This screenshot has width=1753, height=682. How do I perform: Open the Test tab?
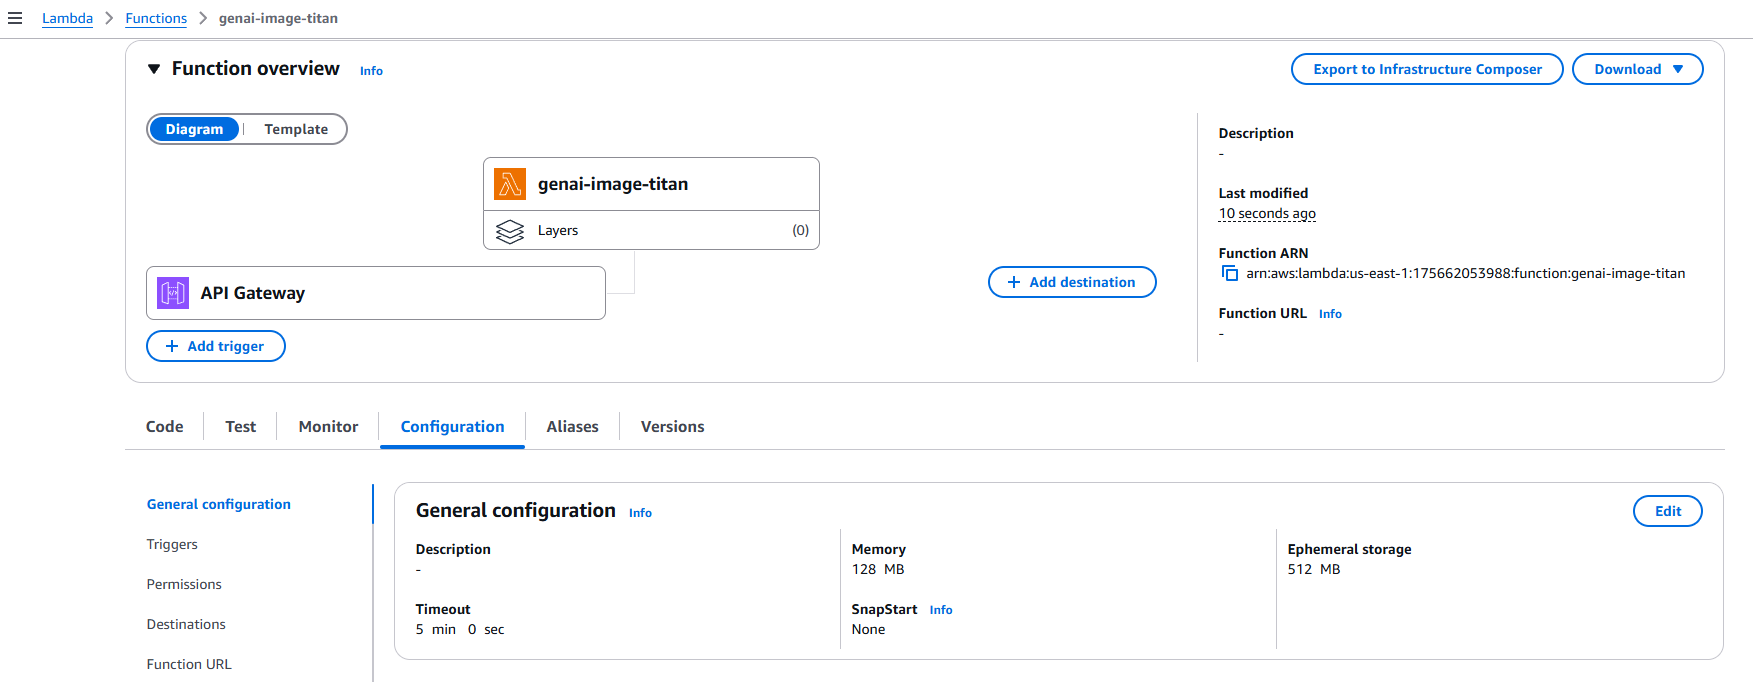click(x=241, y=426)
